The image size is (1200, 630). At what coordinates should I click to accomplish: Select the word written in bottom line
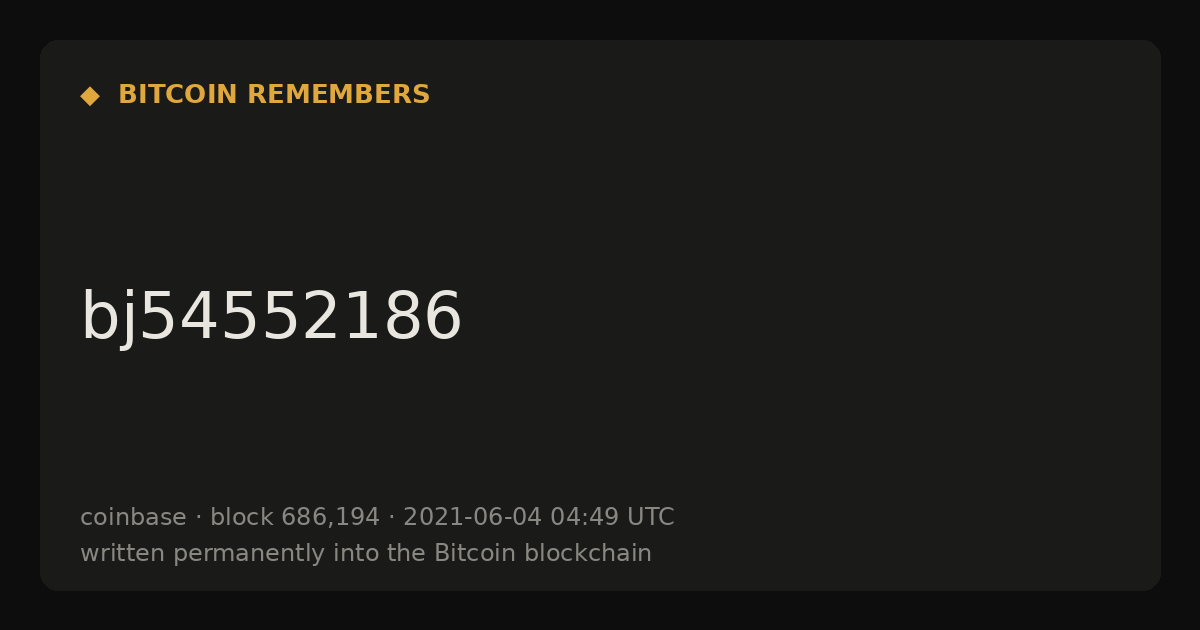click(123, 553)
